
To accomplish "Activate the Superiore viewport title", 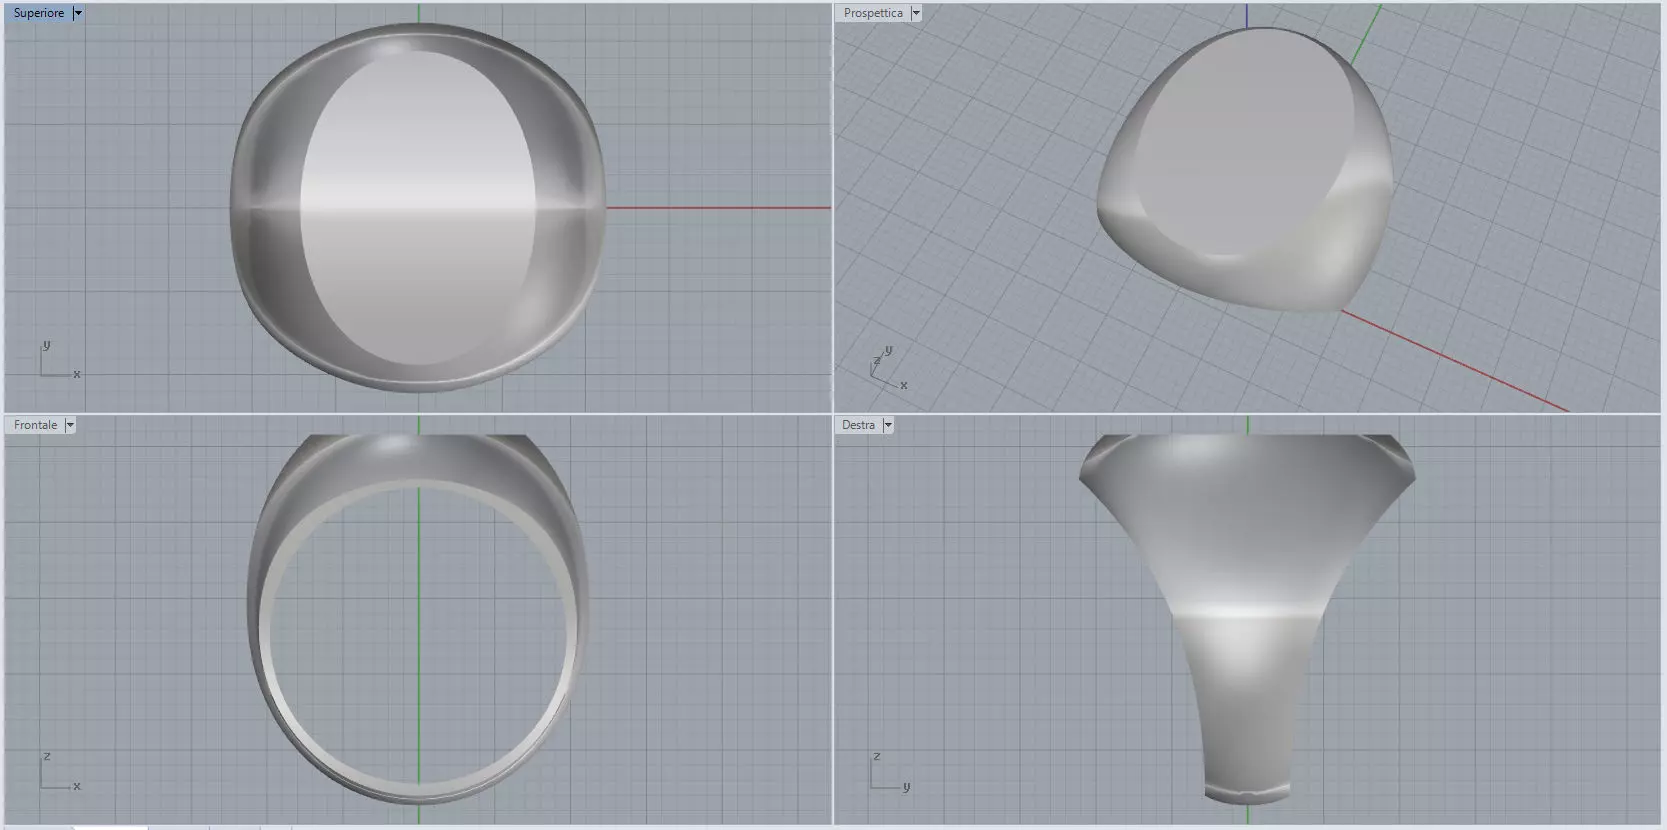I will (39, 13).
